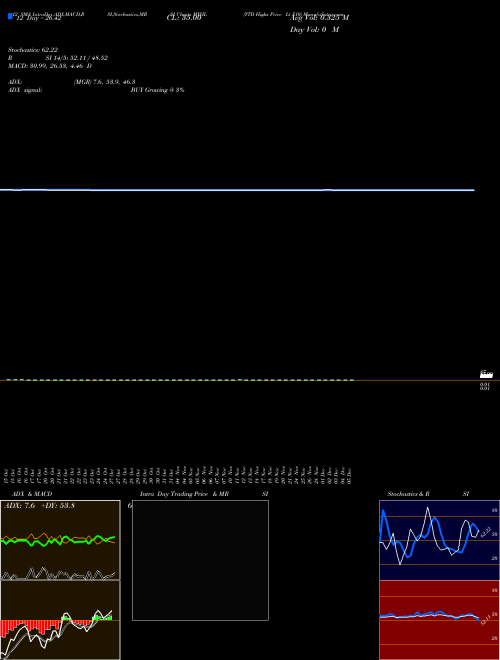The width and height of the screenshot is (500, 660).
Task: Click the empty Intra Day Trading Price panel
Action: (200, 560)
